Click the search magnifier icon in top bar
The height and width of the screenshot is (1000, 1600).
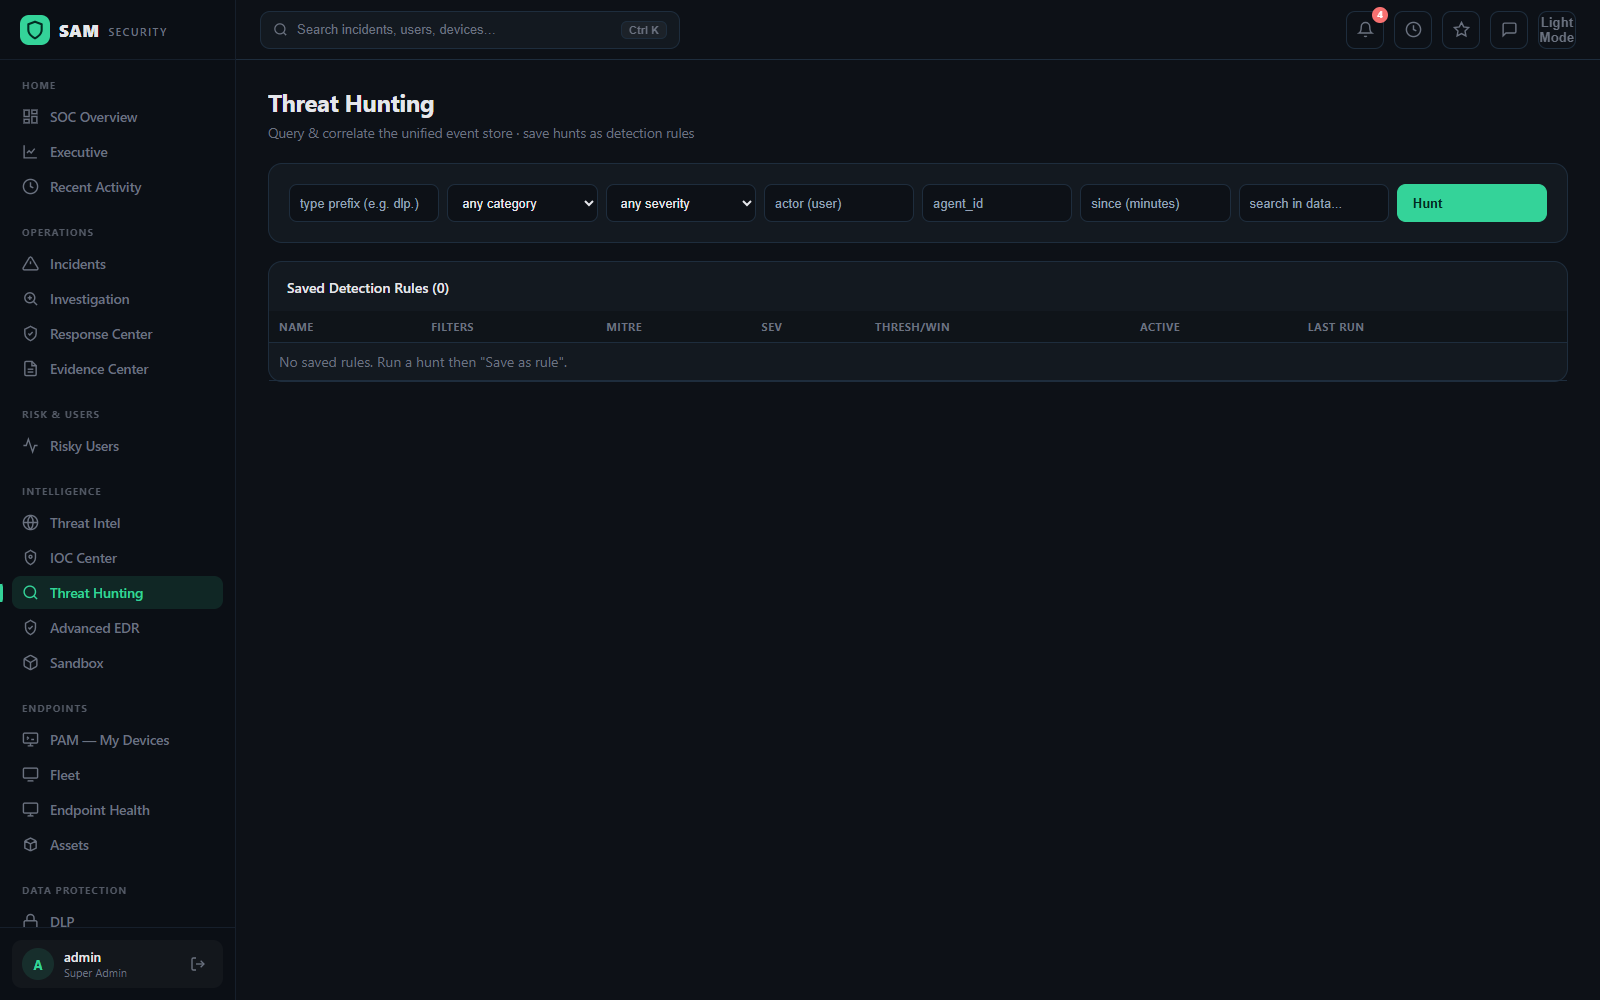(x=281, y=30)
